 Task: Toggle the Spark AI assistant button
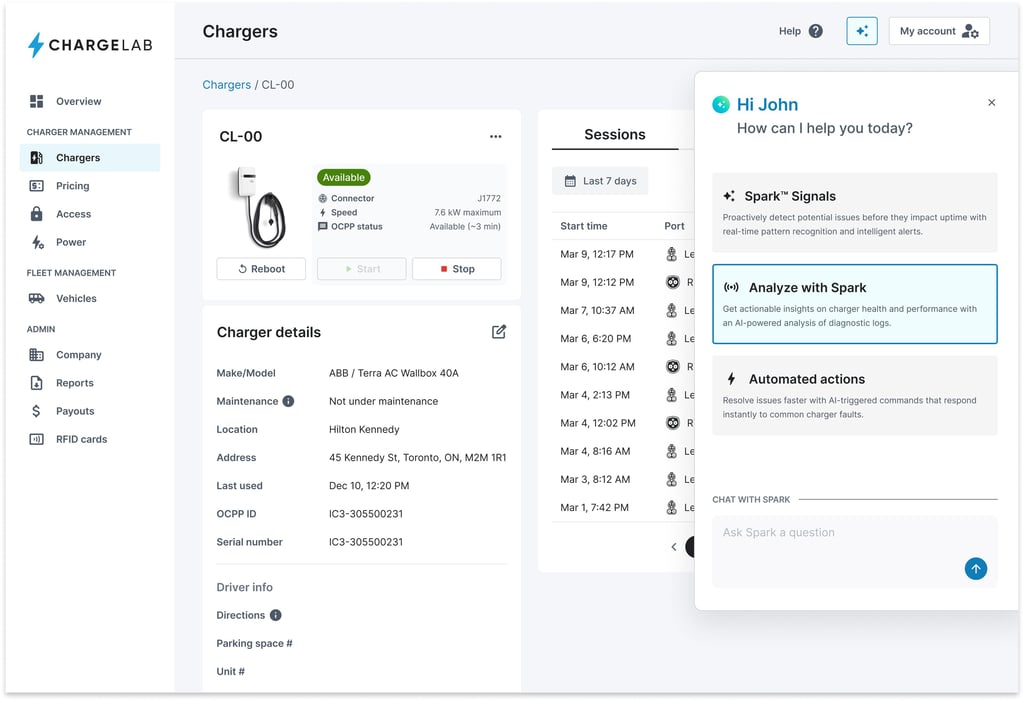pyautogui.click(x=862, y=31)
